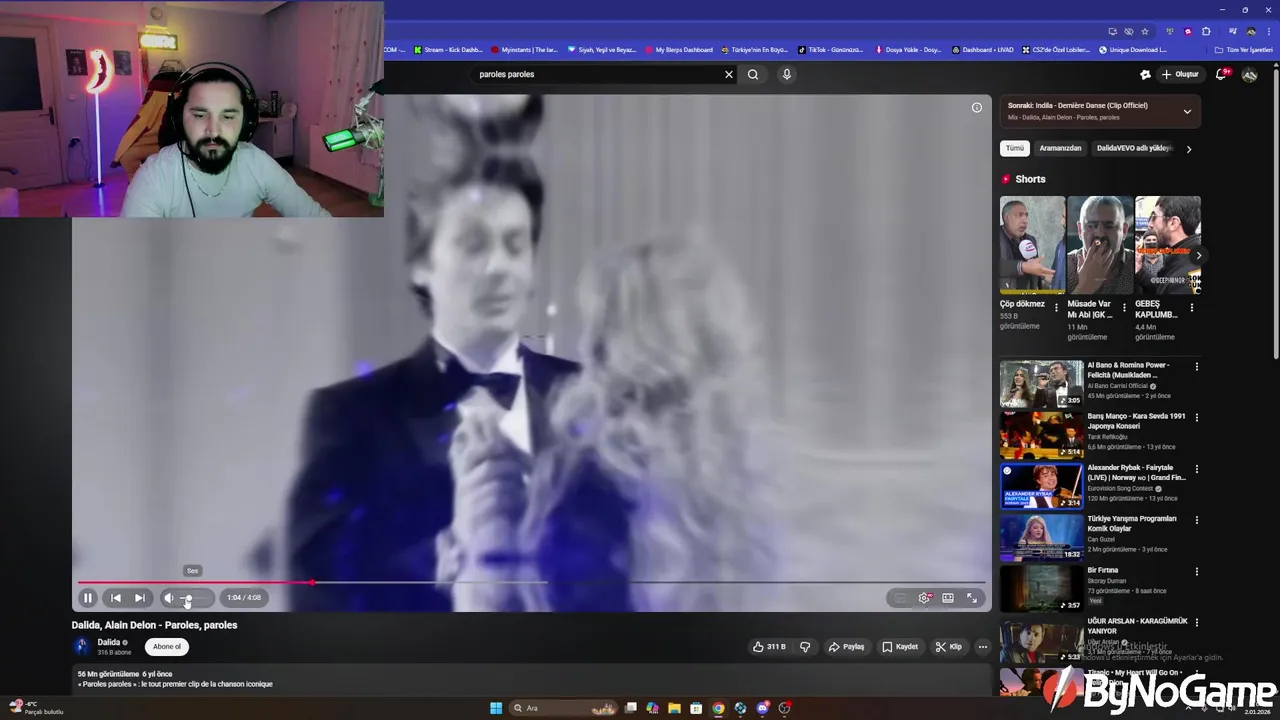Open options for Alexander Rybak video

(1196, 469)
